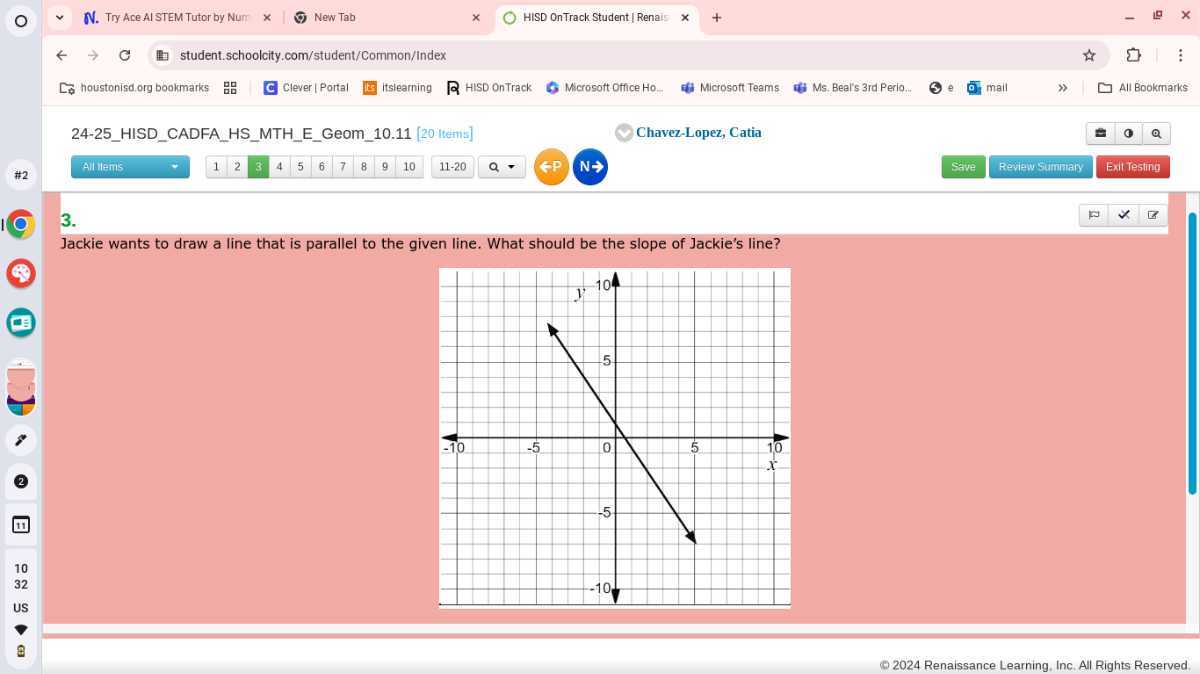Select question 5 in the item navigator
1200x674 pixels.
(x=300, y=166)
